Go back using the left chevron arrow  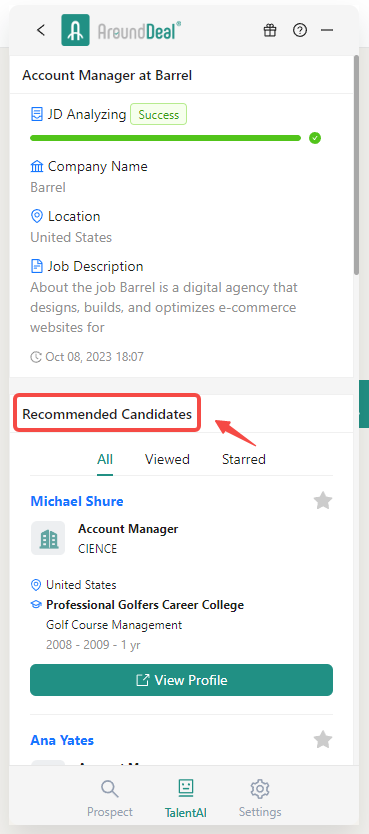pyautogui.click(x=41, y=30)
